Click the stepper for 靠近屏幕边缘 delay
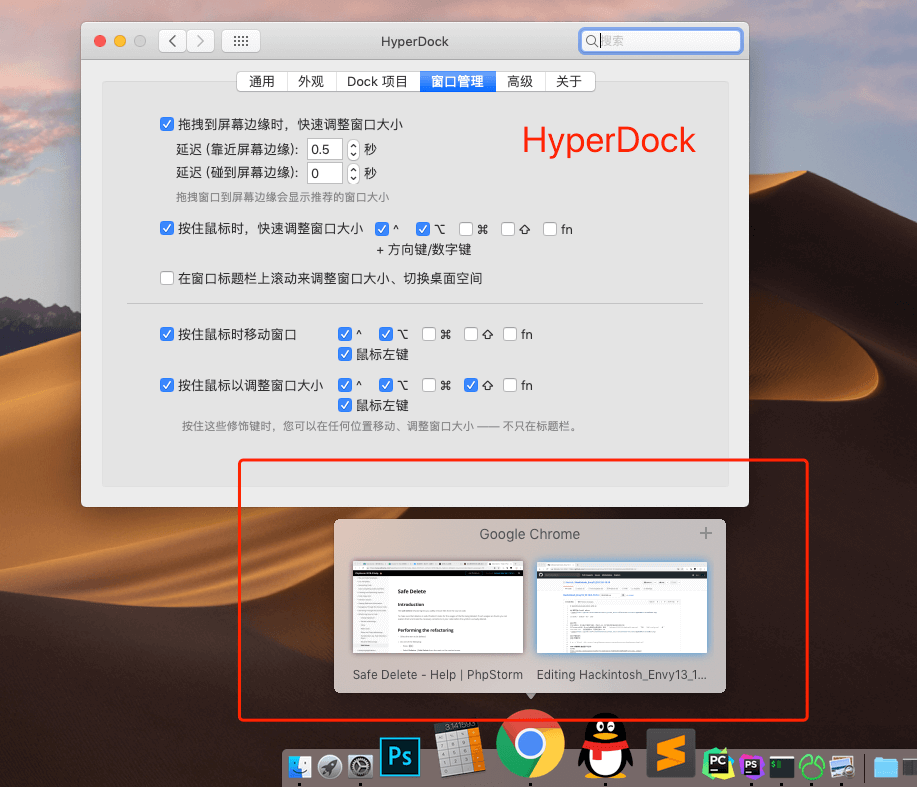917x787 pixels. point(353,149)
